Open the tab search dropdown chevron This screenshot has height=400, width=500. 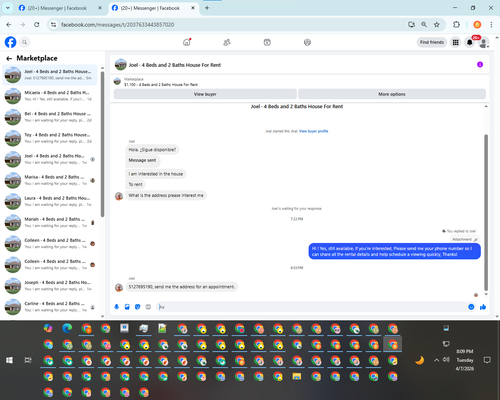8,8
